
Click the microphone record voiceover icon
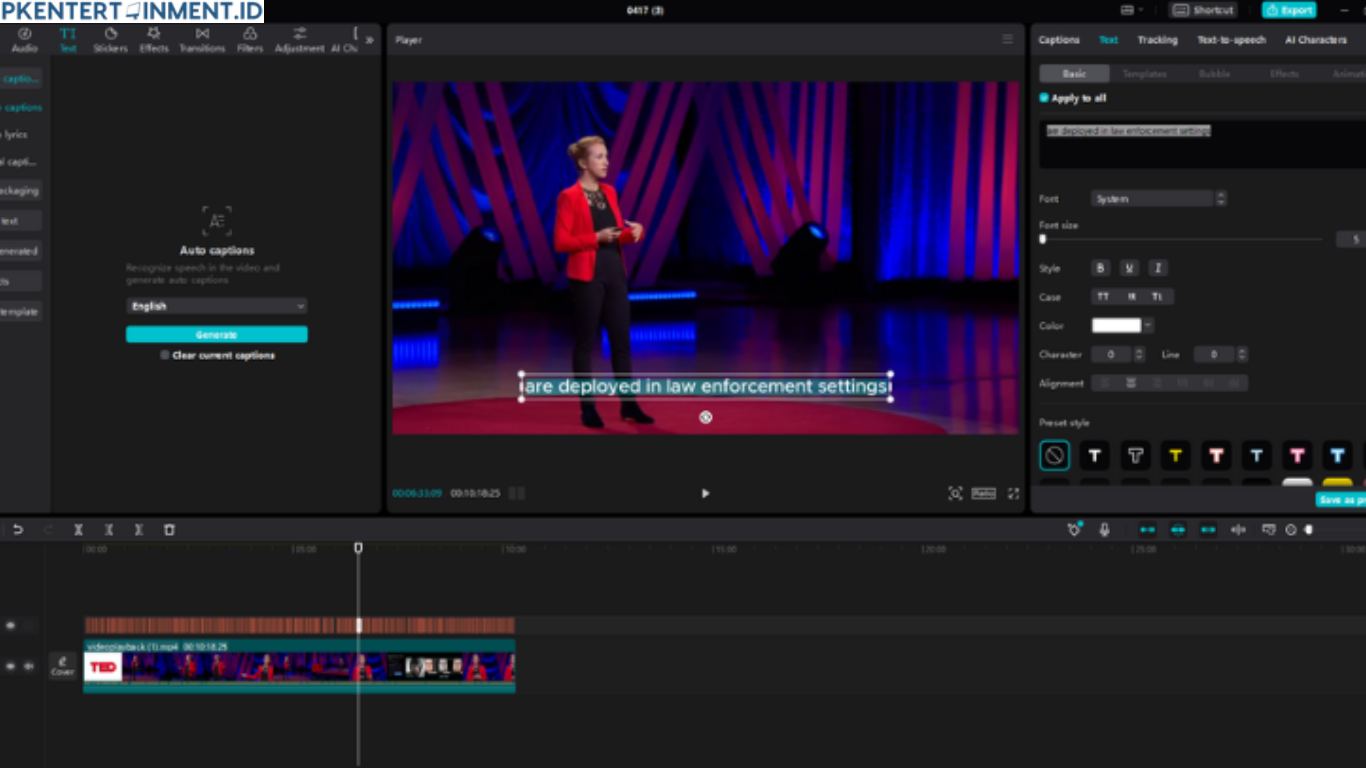(1104, 530)
